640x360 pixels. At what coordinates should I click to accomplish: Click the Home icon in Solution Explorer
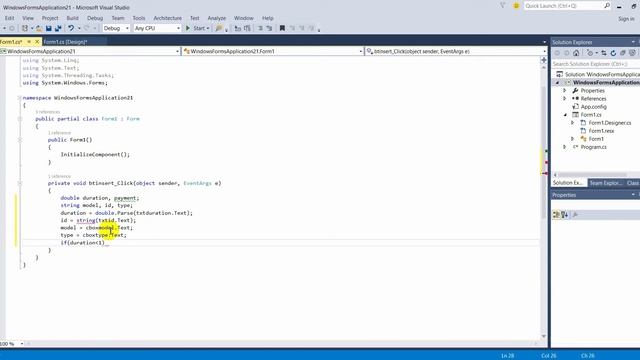coord(576,53)
